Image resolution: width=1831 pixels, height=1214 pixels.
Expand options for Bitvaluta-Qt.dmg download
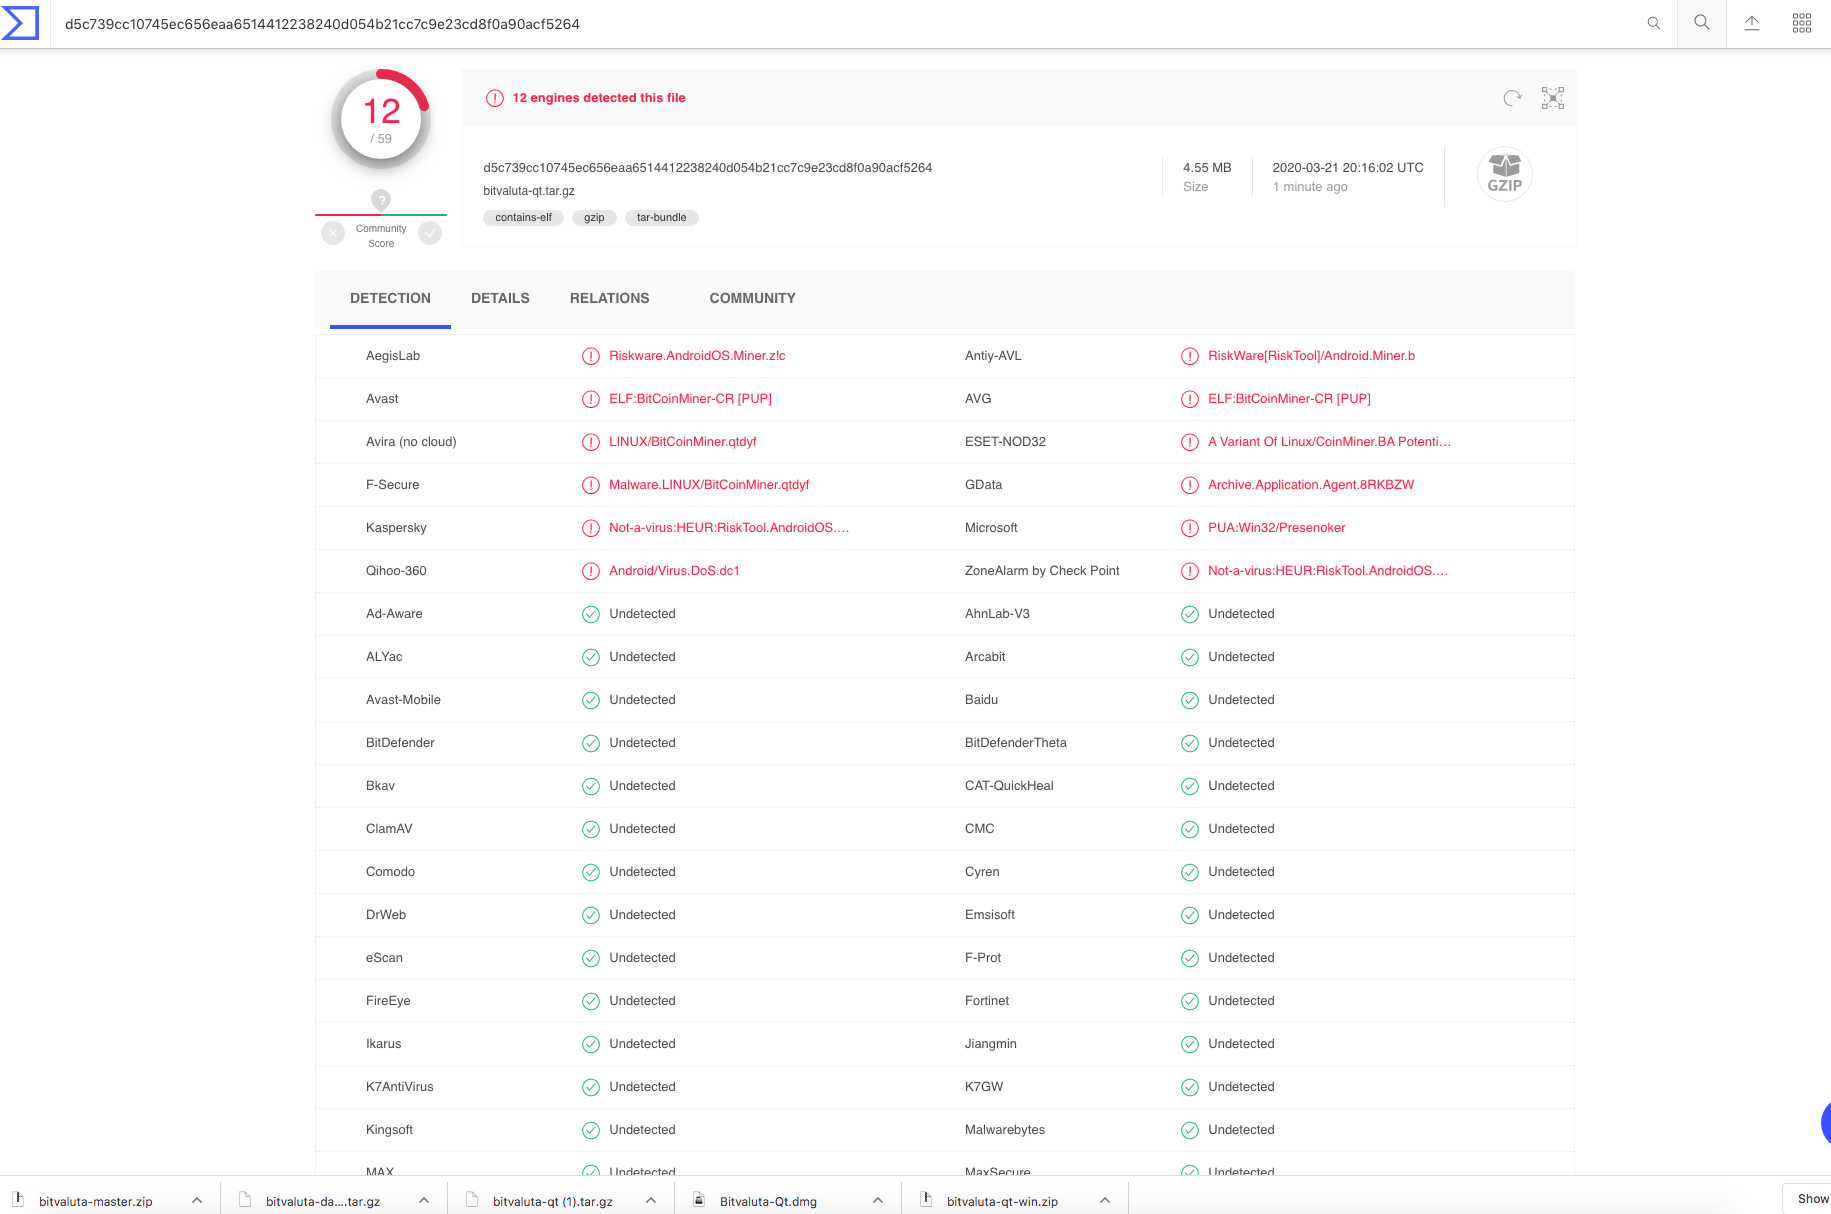tap(878, 1200)
